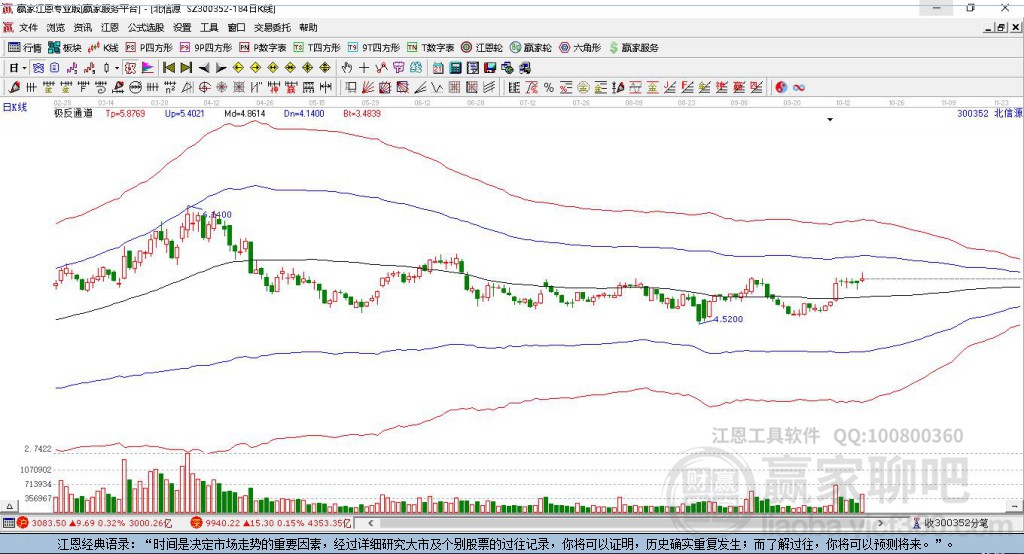Click the 极反通道 indicator label
The width and height of the screenshot is (1024, 554).
pos(73,113)
